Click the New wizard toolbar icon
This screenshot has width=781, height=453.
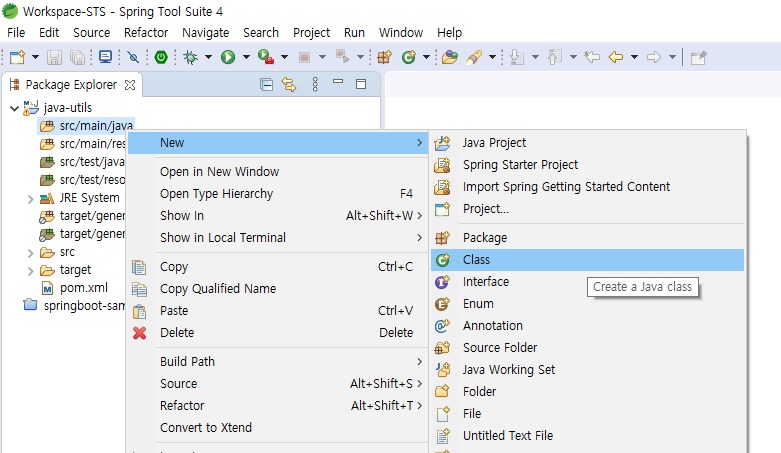click(17, 57)
